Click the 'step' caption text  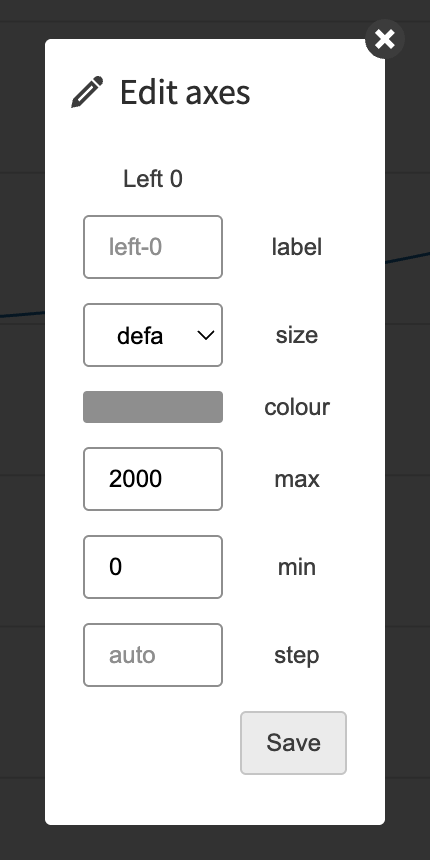(x=297, y=655)
